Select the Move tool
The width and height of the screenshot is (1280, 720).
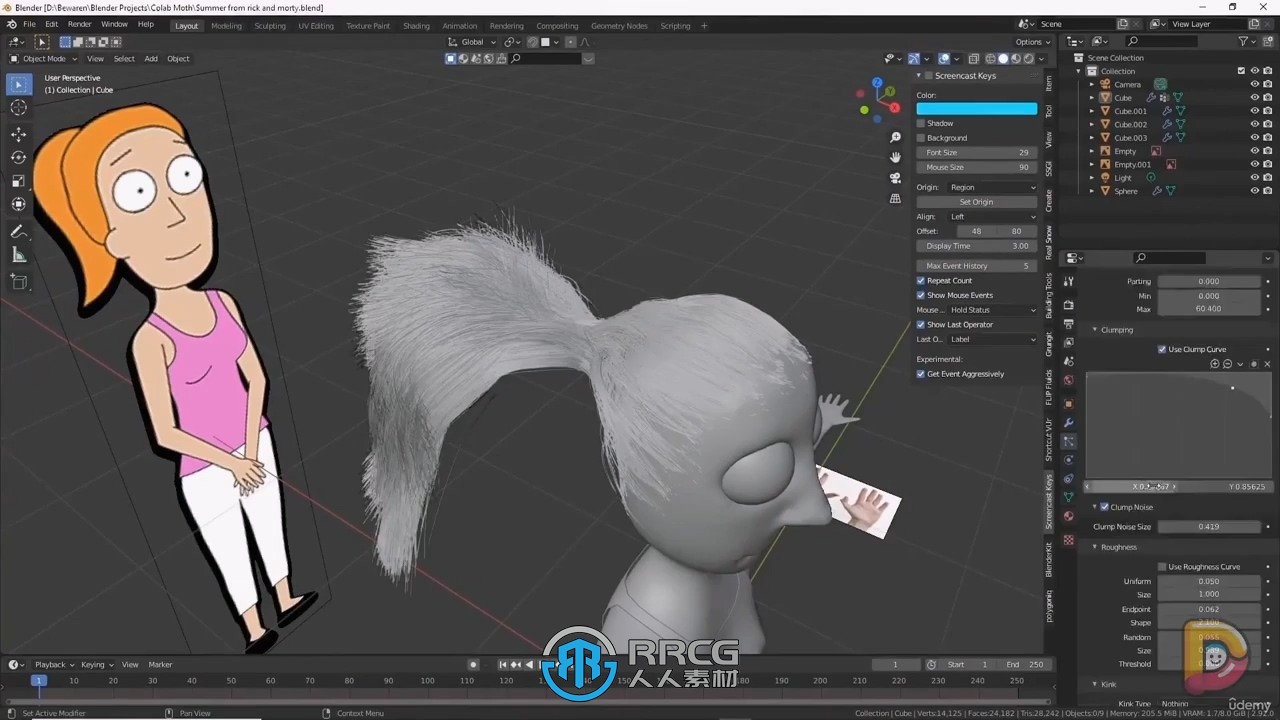19,134
